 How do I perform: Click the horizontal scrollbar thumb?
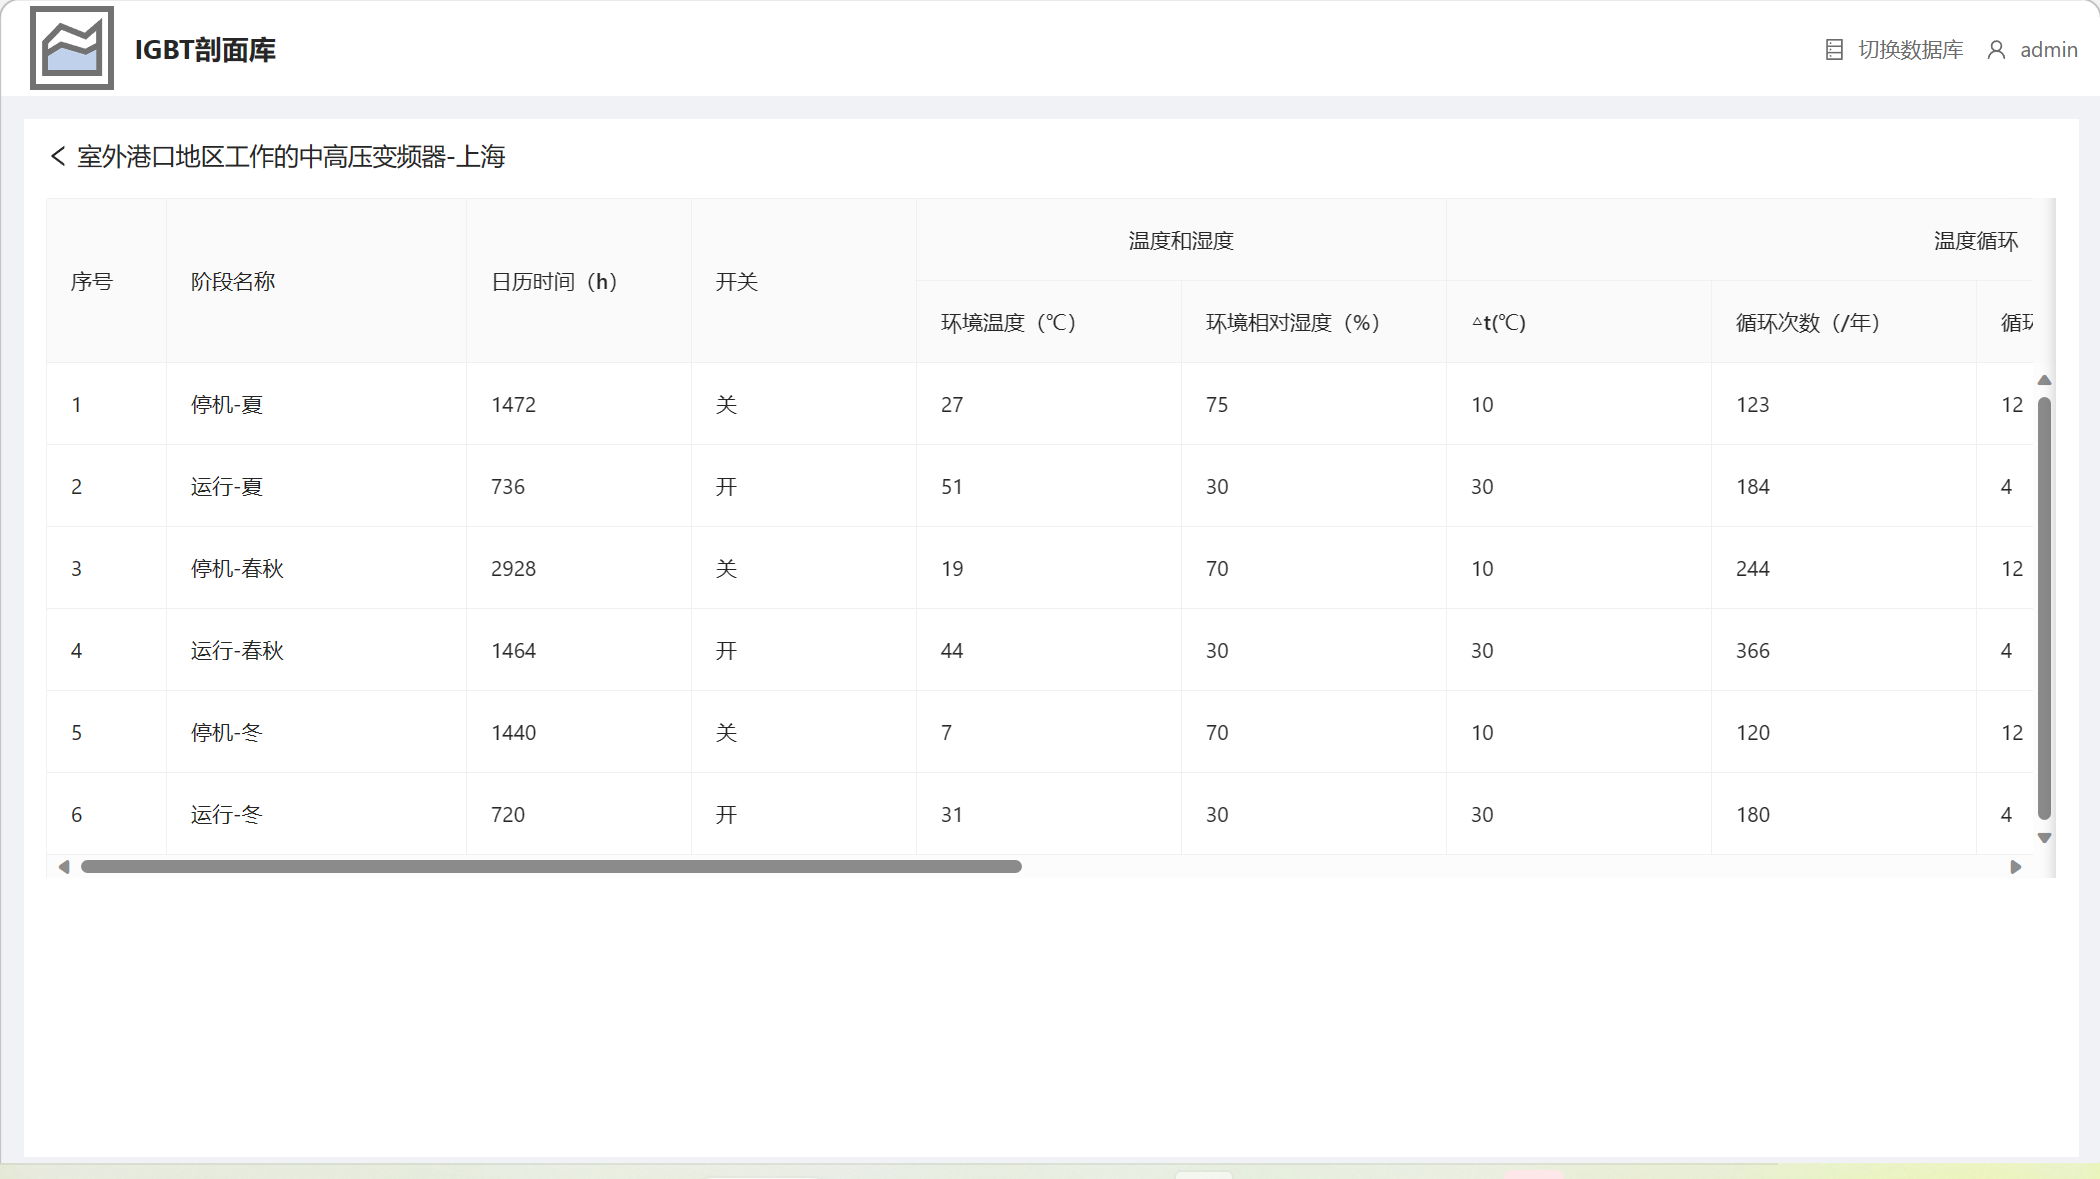550,867
